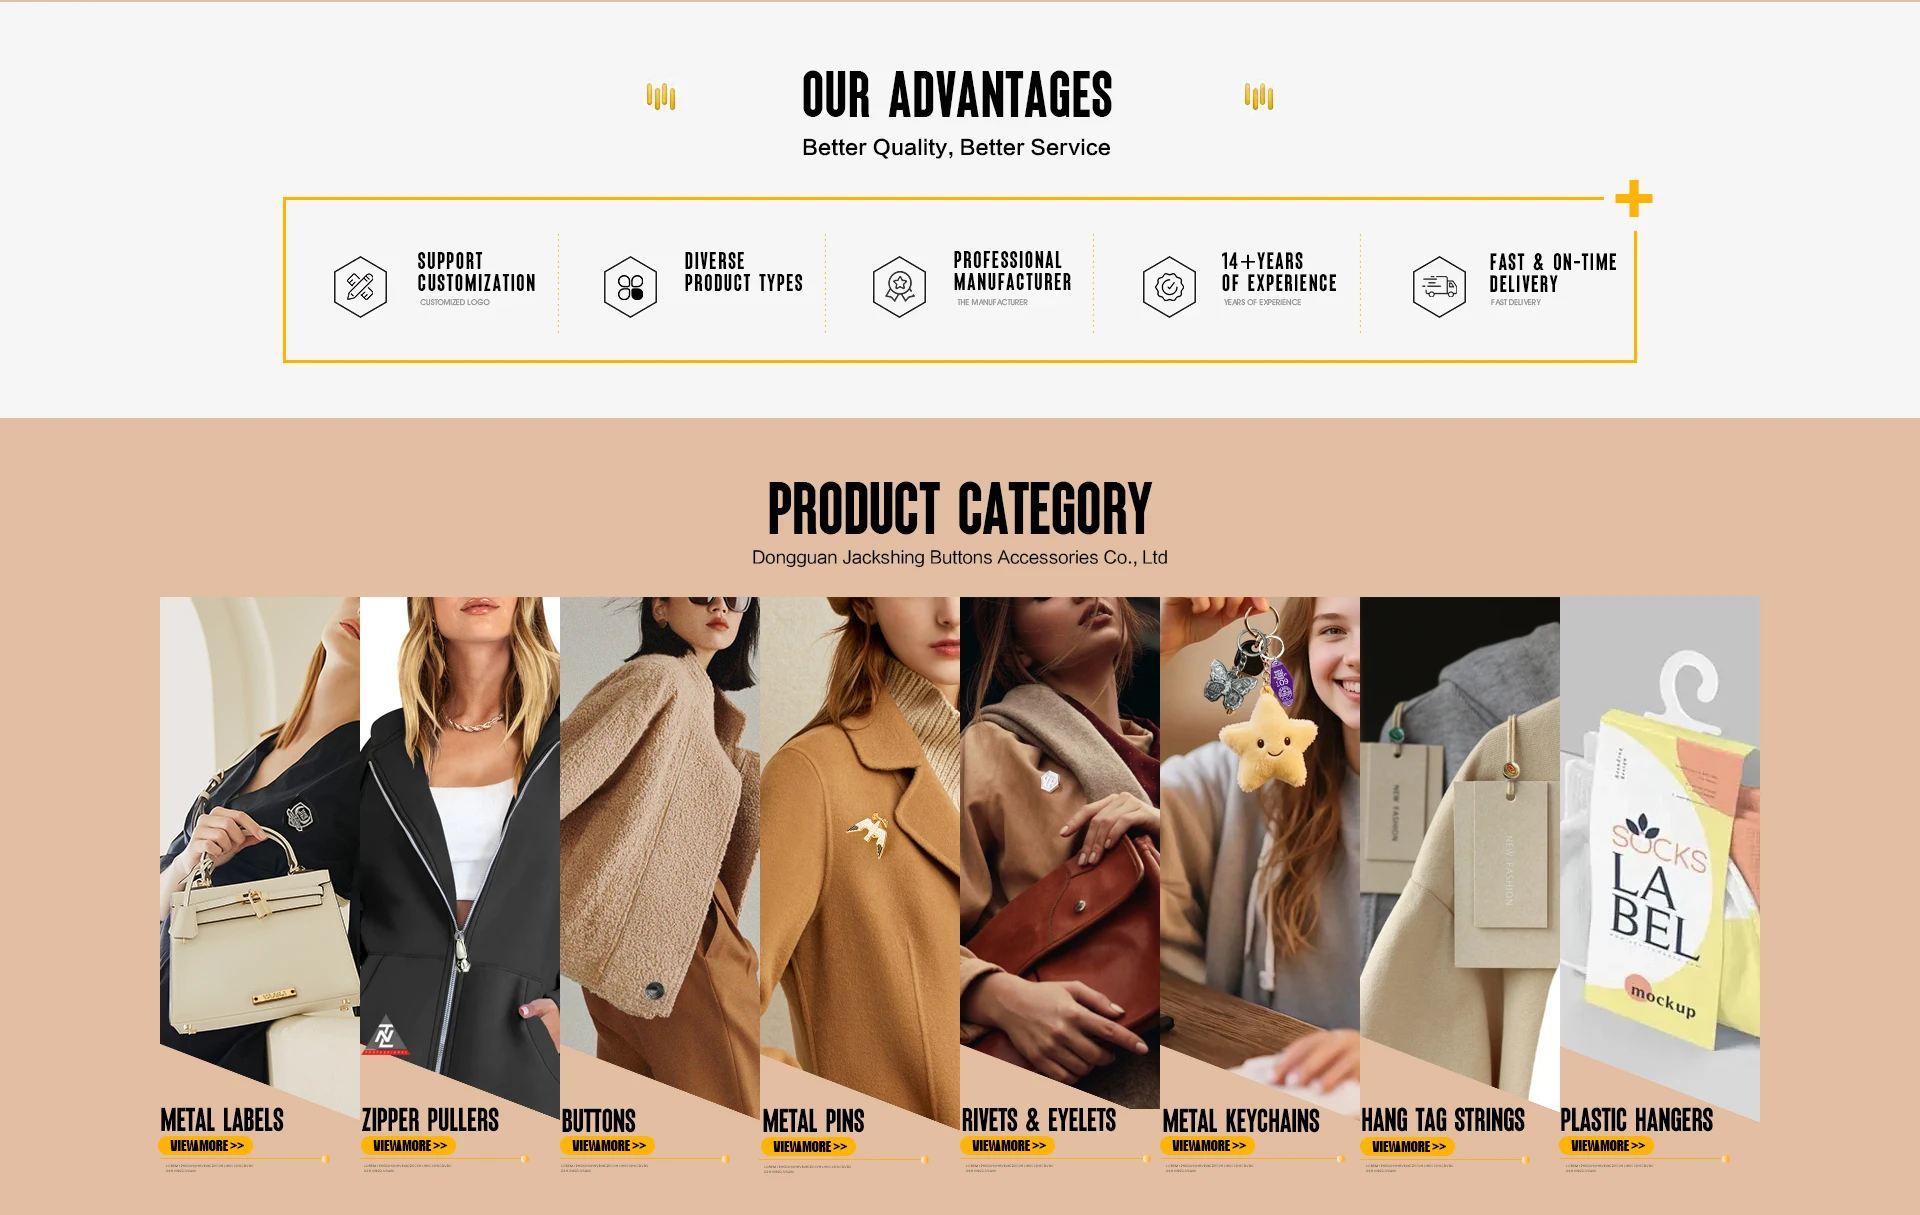Click View More under Metal Labels
Viewport: 1920px width, 1215px height.
pos(206,1146)
